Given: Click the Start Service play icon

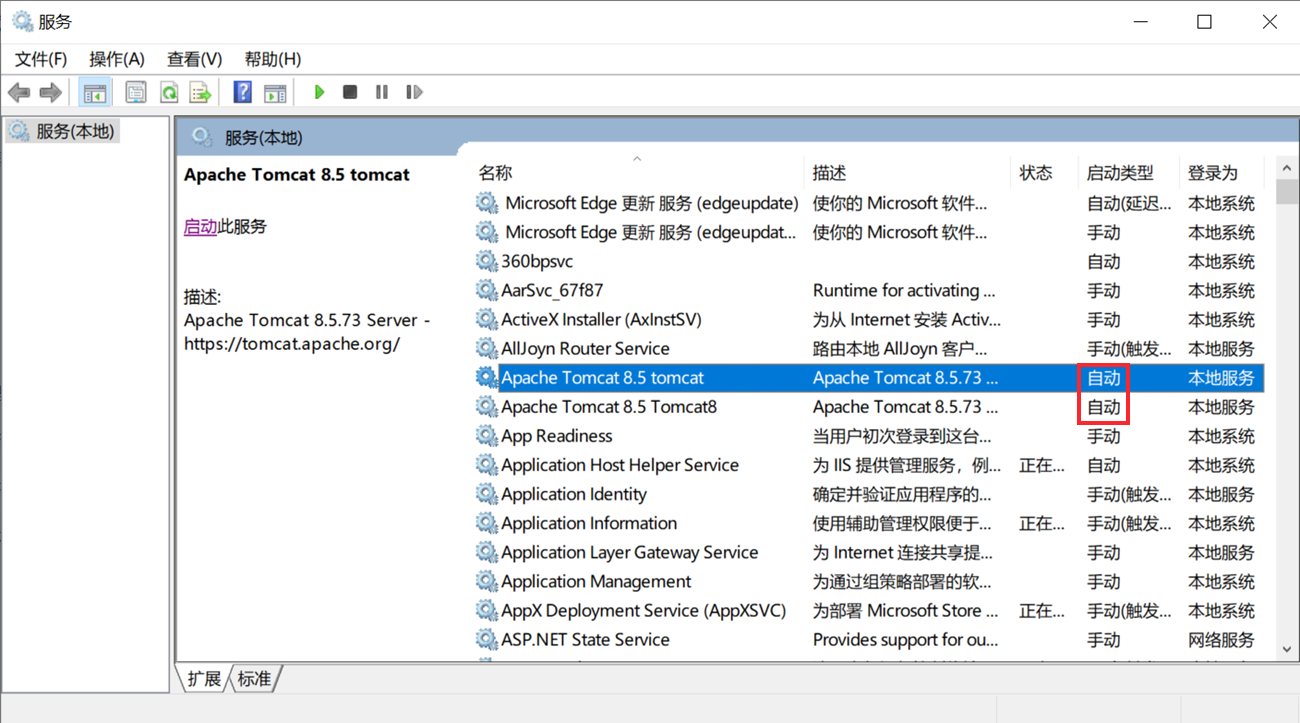Looking at the screenshot, I should click(319, 92).
